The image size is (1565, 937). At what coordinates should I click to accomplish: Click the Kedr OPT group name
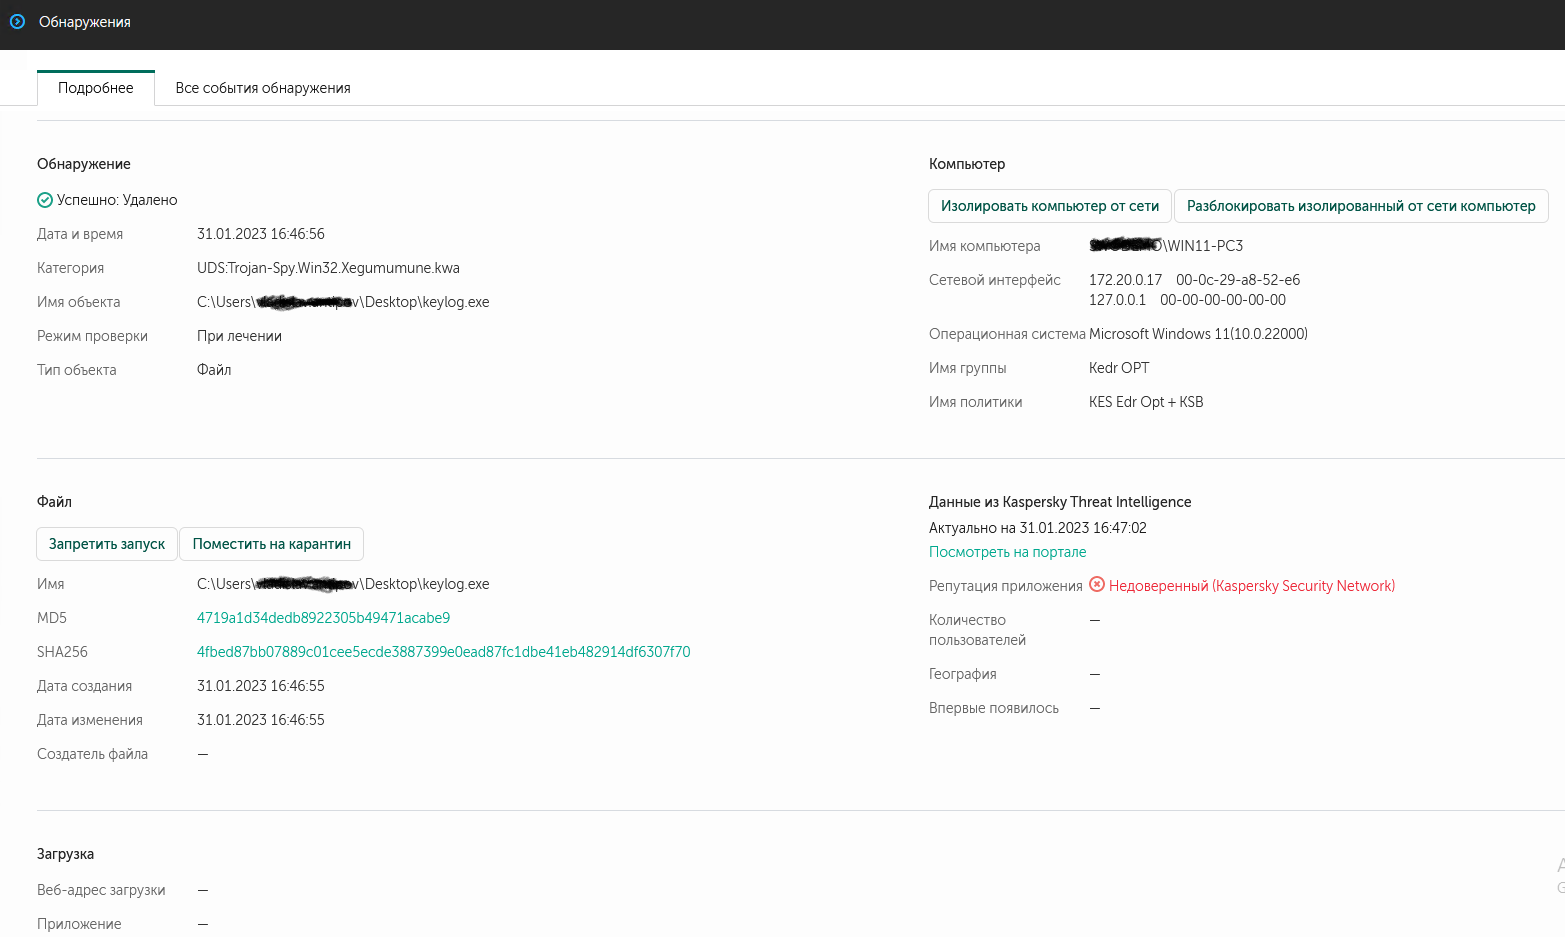(x=1119, y=368)
